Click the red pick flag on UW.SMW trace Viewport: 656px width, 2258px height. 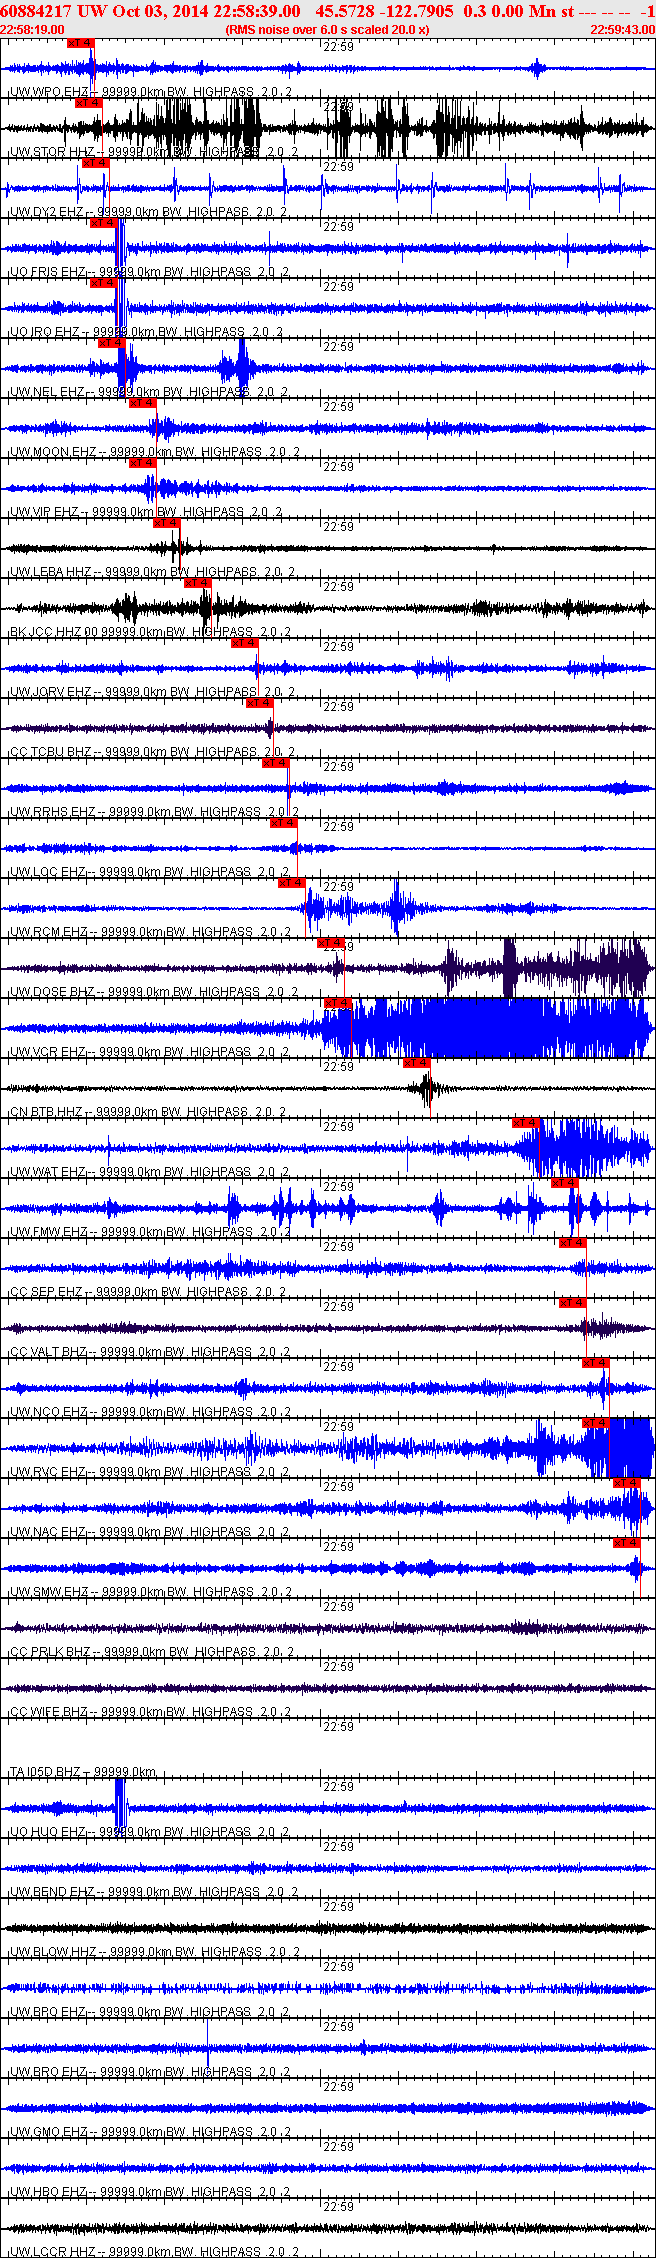626,1542
